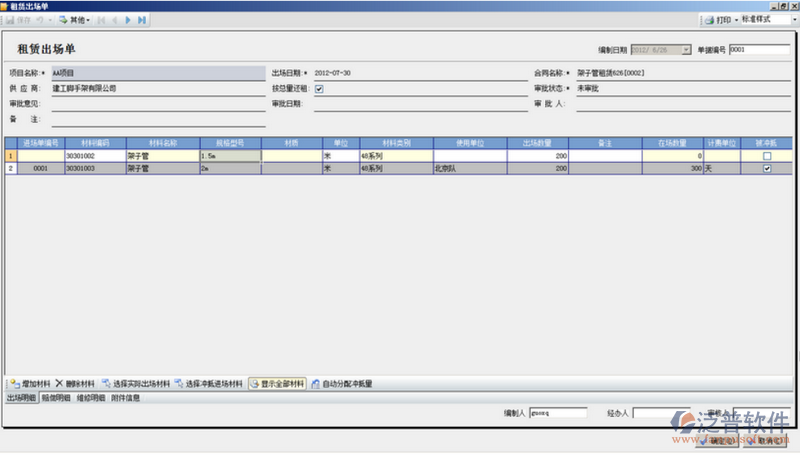The image size is (800, 455).
Task: Click 自动分配冲抵量 button
Action: click(342, 384)
